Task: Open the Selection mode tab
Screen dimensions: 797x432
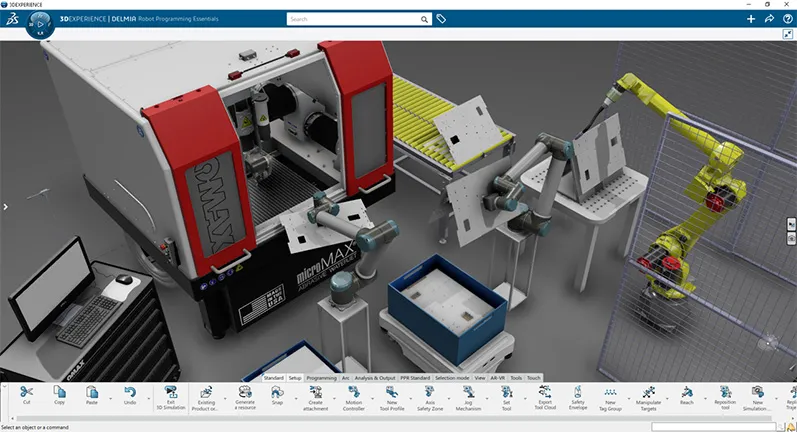Action: pyautogui.click(x=452, y=378)
